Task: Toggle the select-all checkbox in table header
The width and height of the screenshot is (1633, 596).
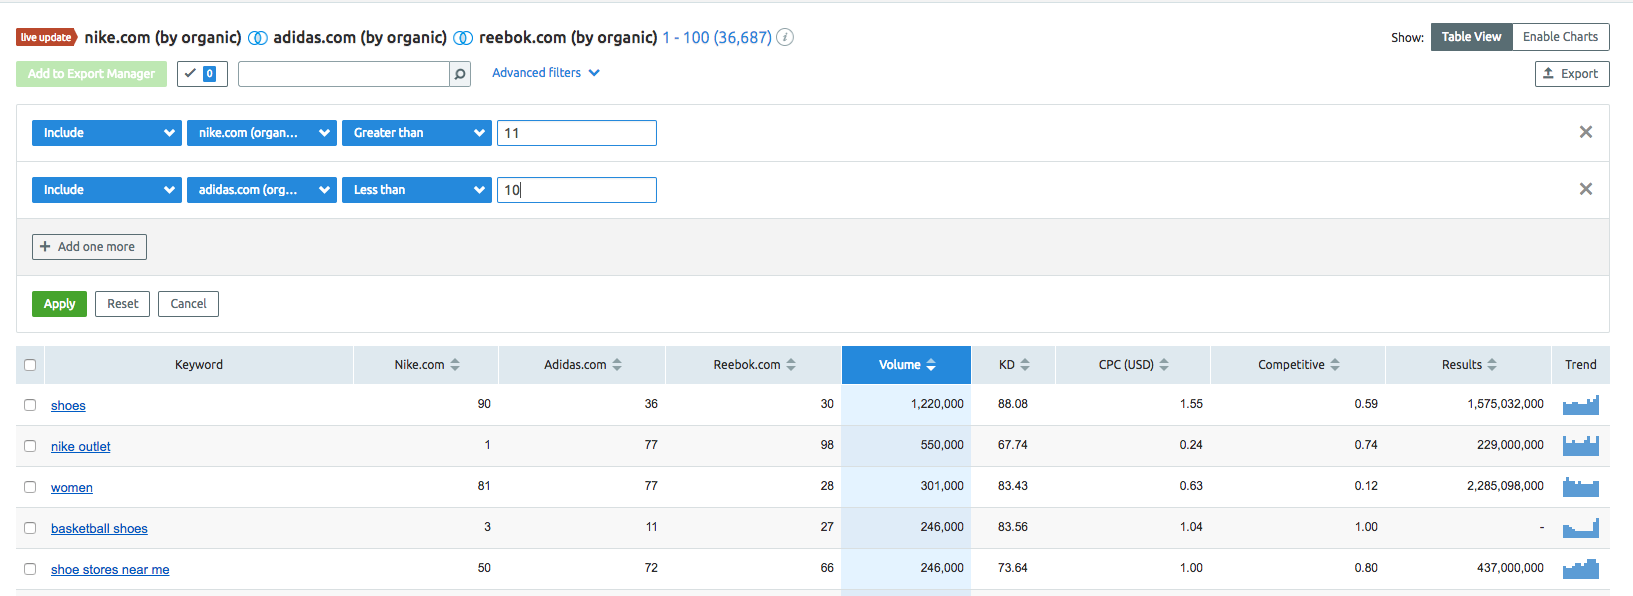Action: (30, 365)
